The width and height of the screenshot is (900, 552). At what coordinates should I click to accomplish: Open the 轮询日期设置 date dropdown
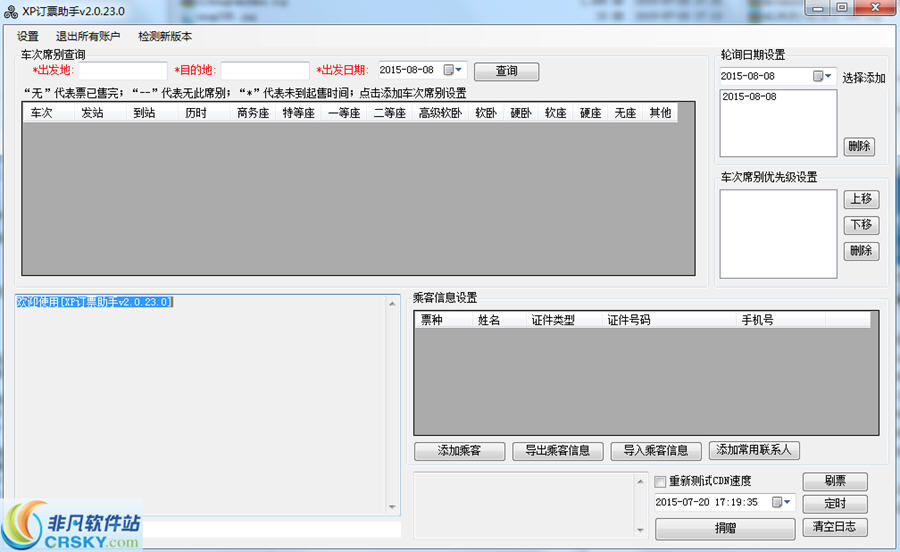pos(823,76)
